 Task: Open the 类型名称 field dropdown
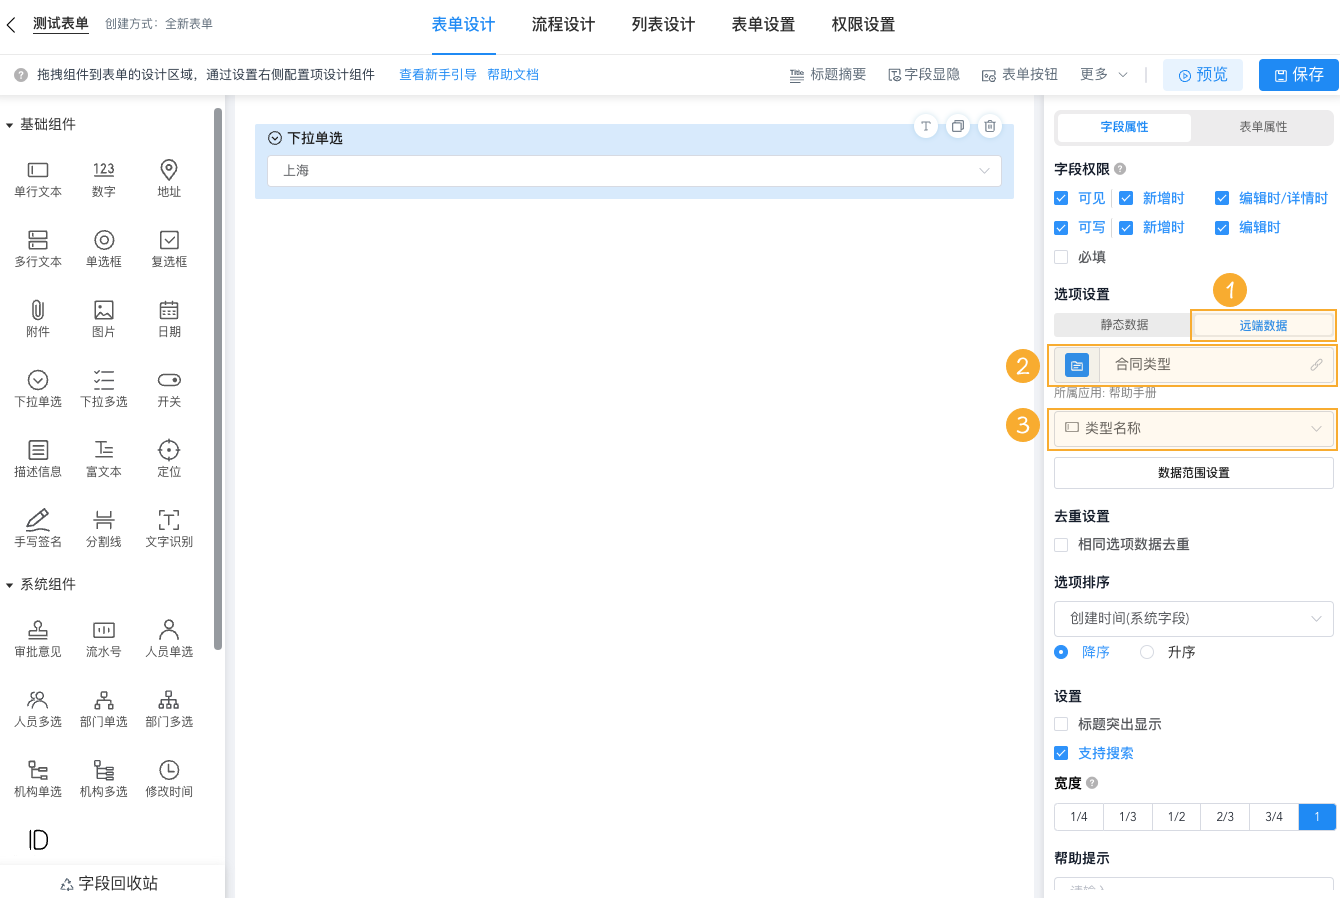click(1192, 429)
